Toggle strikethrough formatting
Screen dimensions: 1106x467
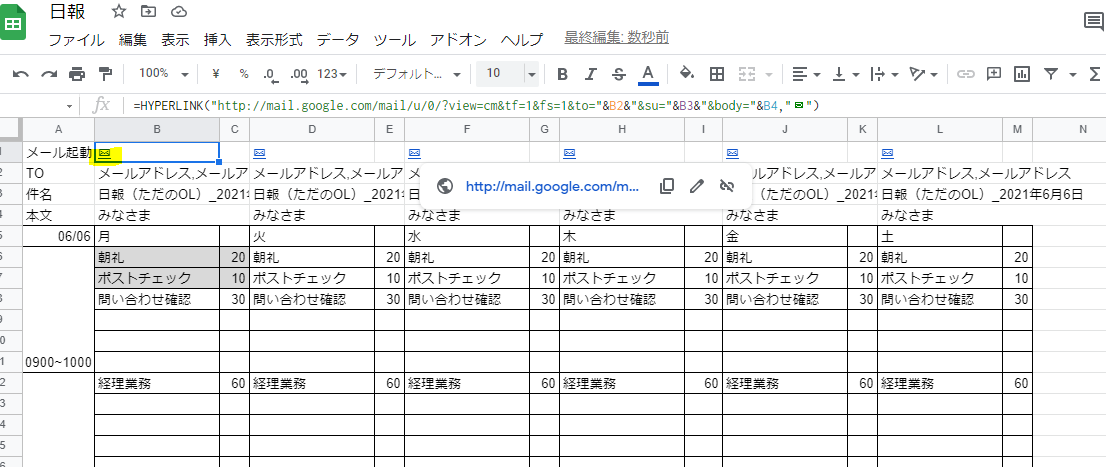(x=619, y=73)
